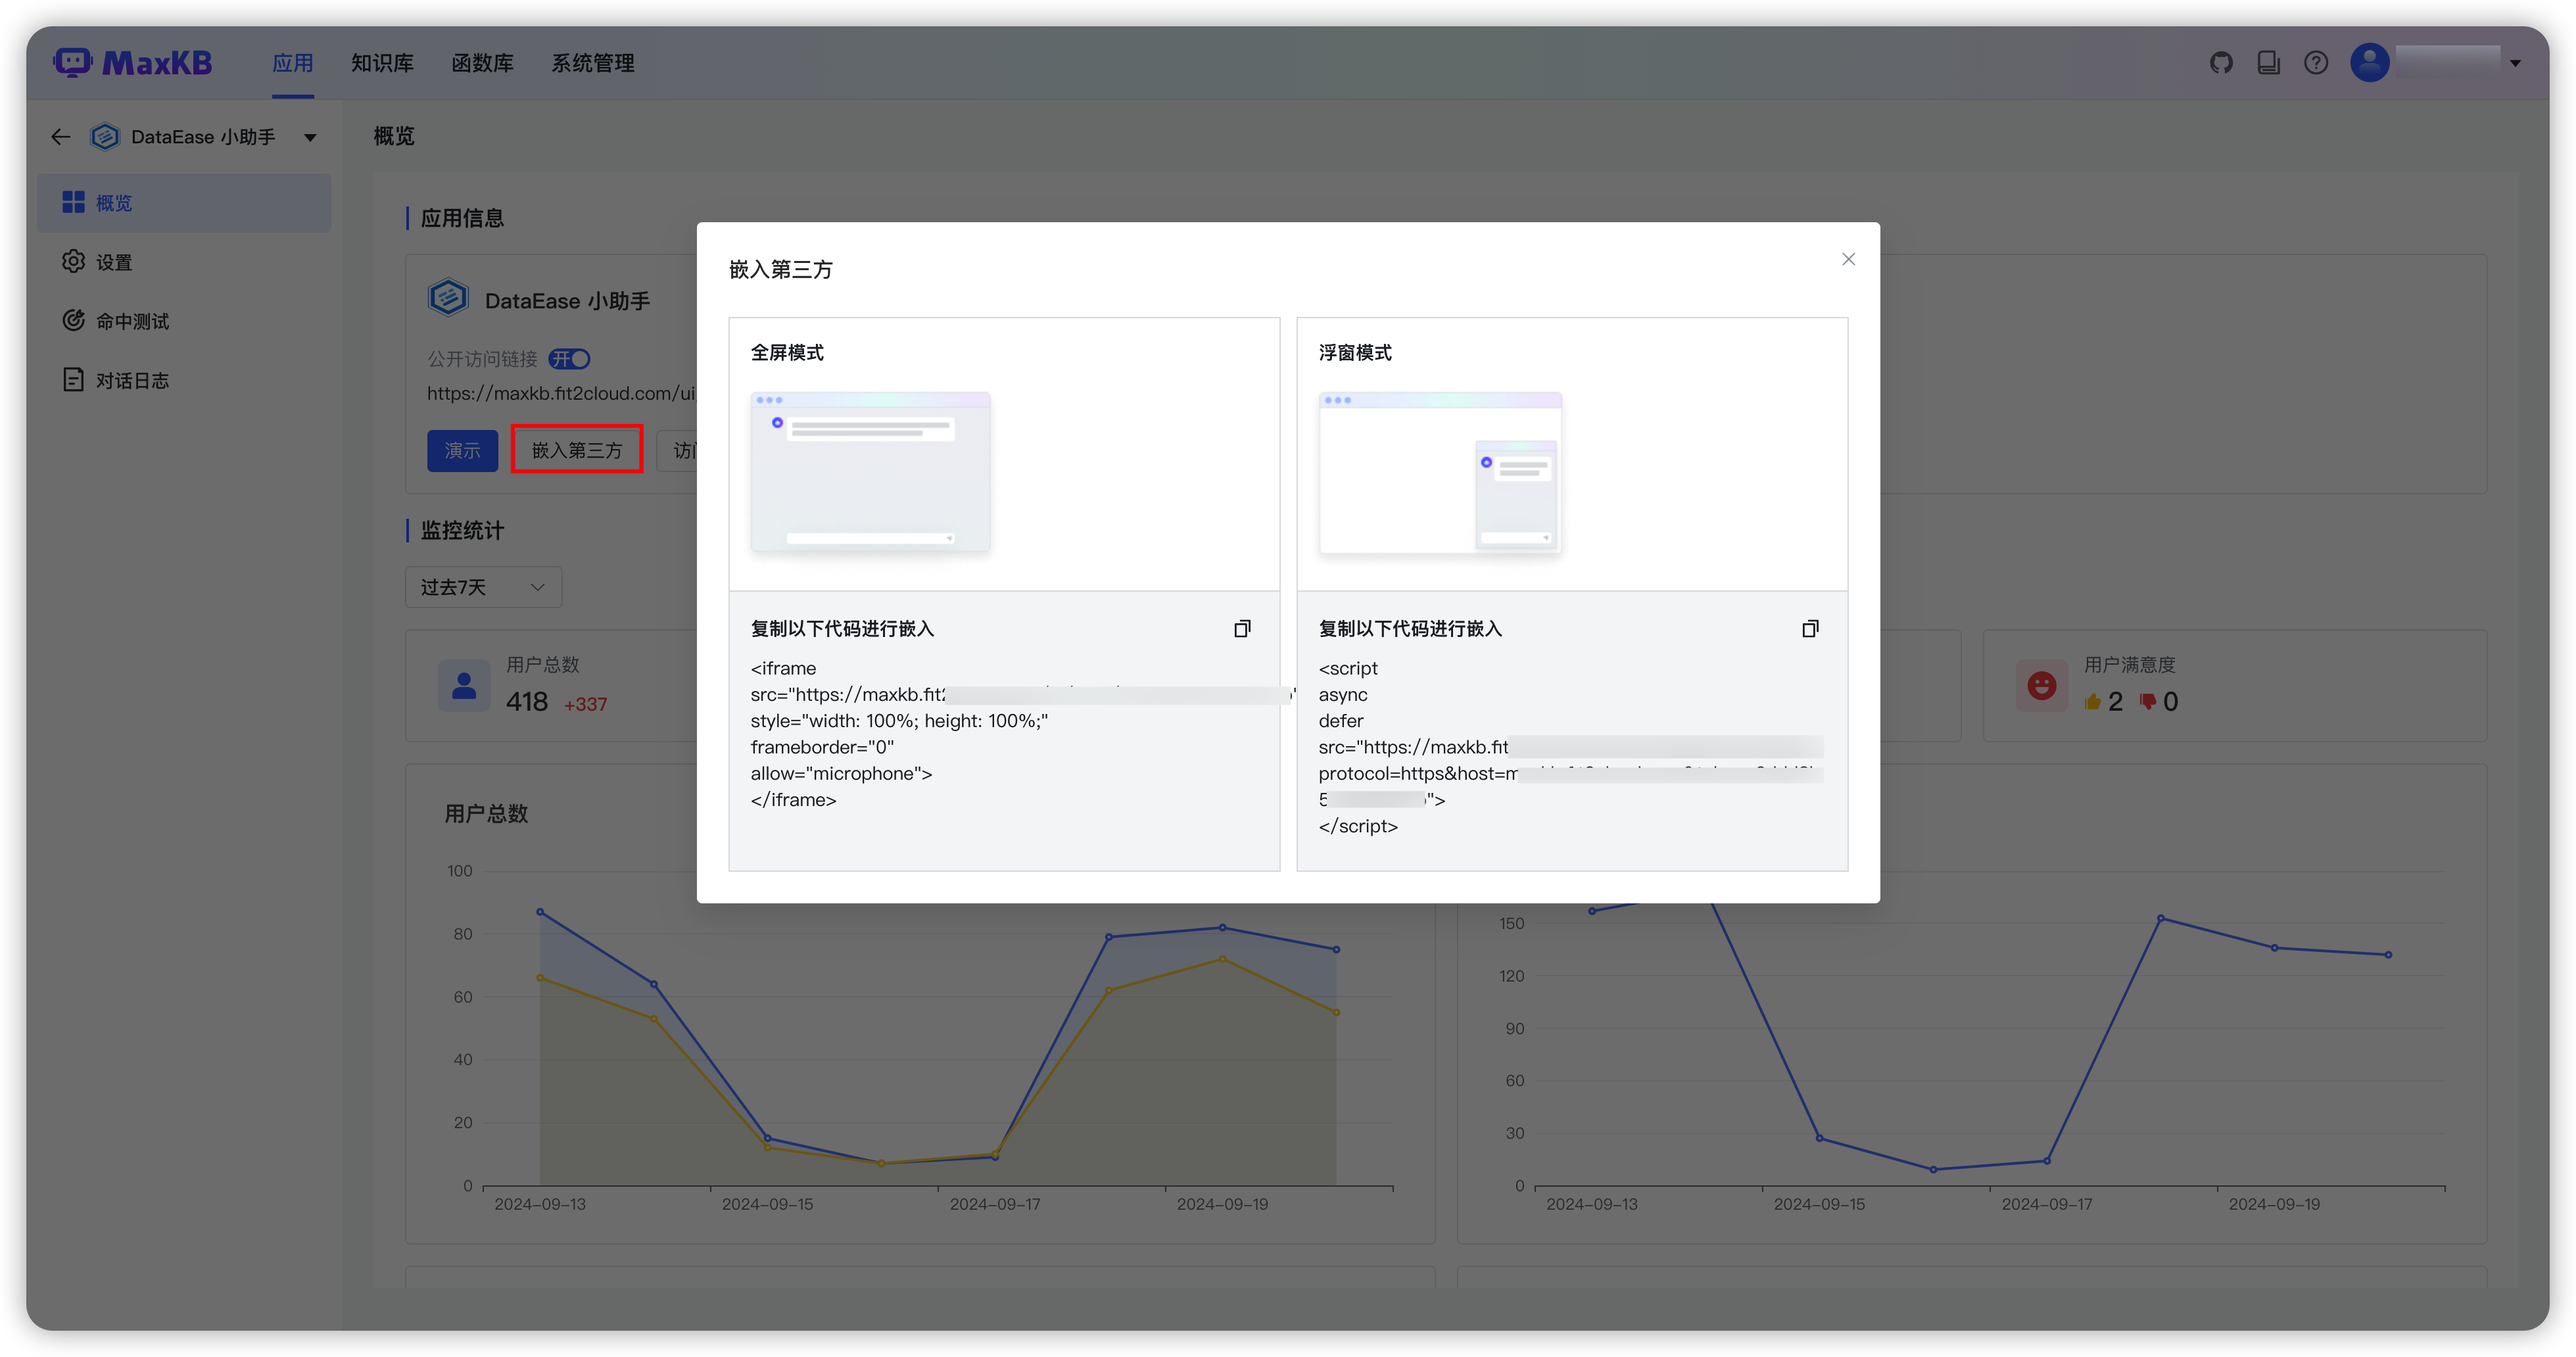Image resolution: width=2576 pixels, height=1357 pixels.
Task: Expand the user account dropdown arrow
Action: pyautogui.click(x=2515, y=64)
